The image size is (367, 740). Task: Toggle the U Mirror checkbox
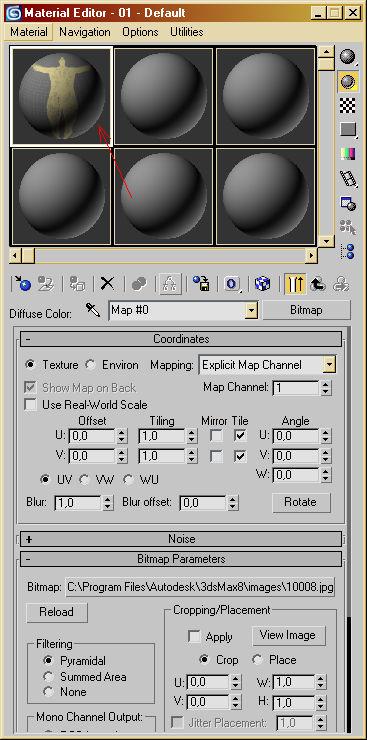point(217,436)
